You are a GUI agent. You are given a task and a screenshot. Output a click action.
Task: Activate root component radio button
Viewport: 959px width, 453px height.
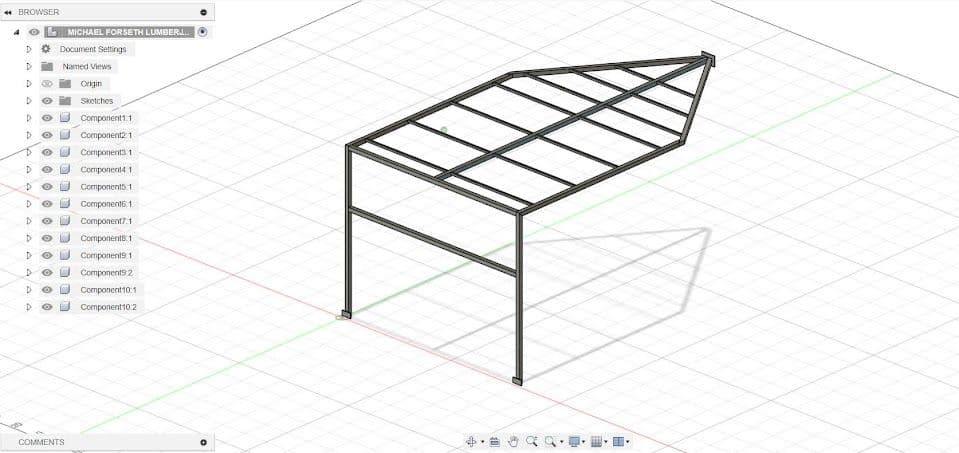point(203,32)
